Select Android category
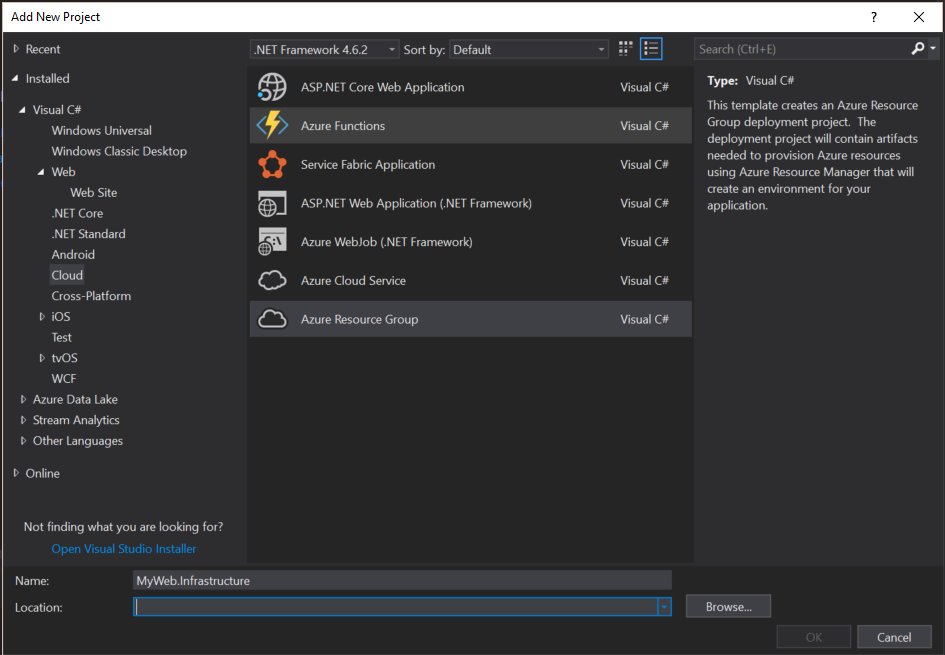The height and width of the screenshot is (655, 945). 73,254
